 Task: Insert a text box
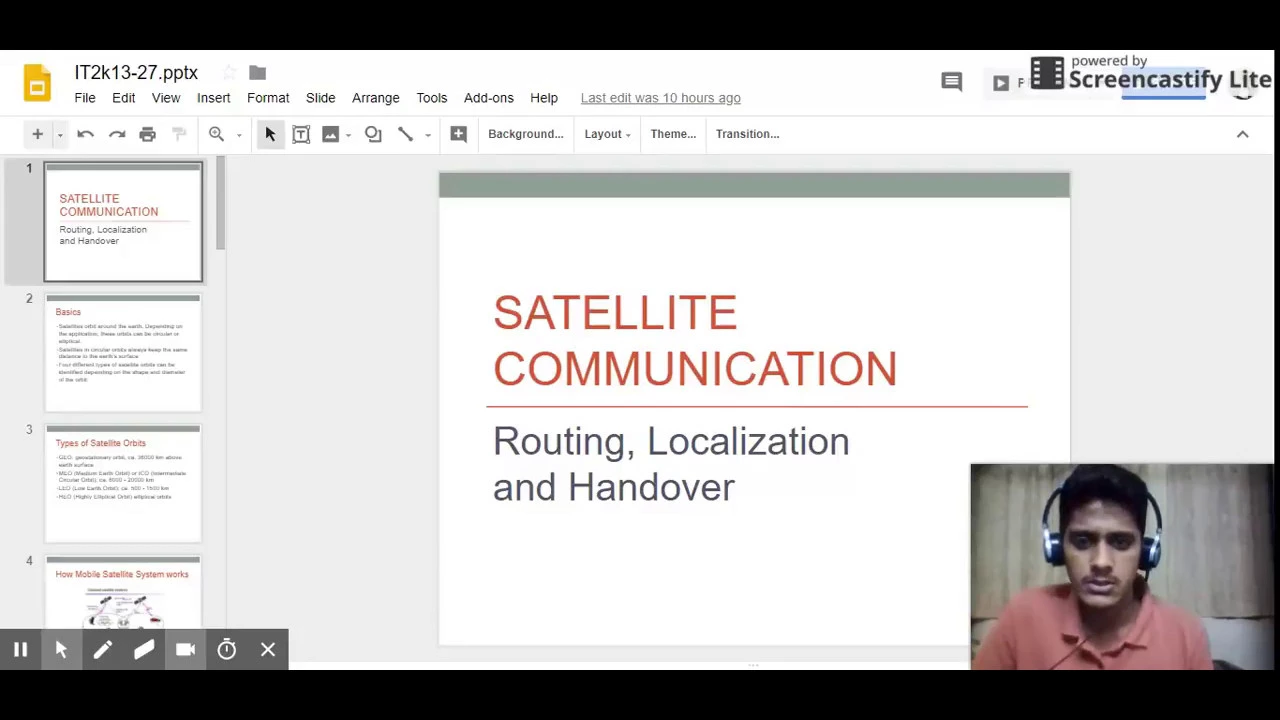pos(301,134)
